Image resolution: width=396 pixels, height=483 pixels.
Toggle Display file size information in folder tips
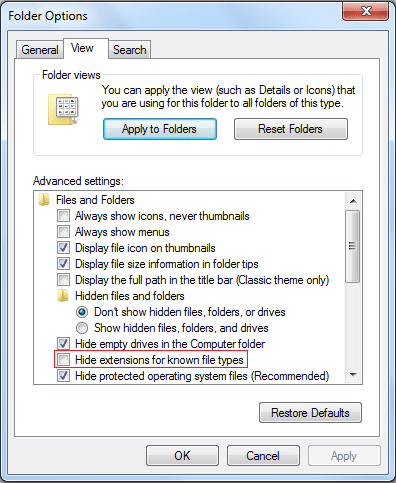click(63, 264)
